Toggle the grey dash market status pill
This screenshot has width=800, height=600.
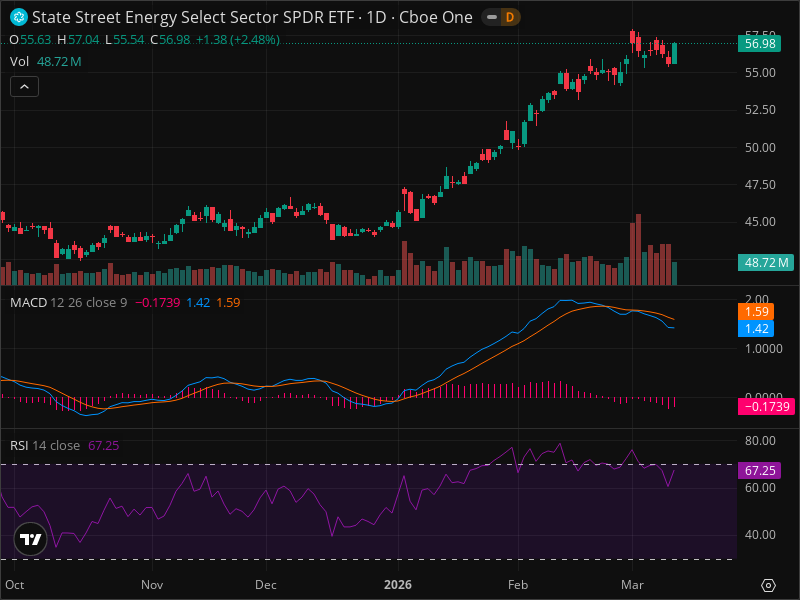pyautogui.click(x=492, y=17)
